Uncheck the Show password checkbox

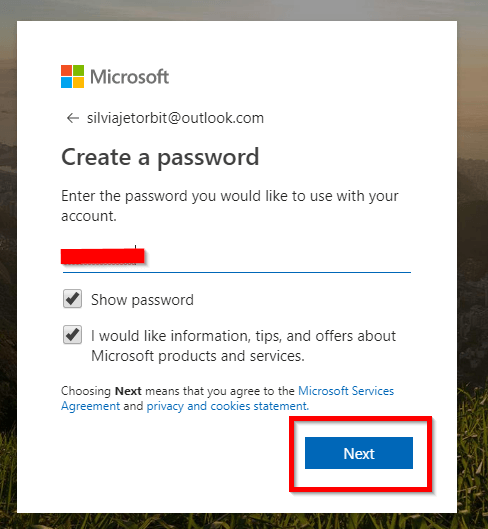(72, 299)
